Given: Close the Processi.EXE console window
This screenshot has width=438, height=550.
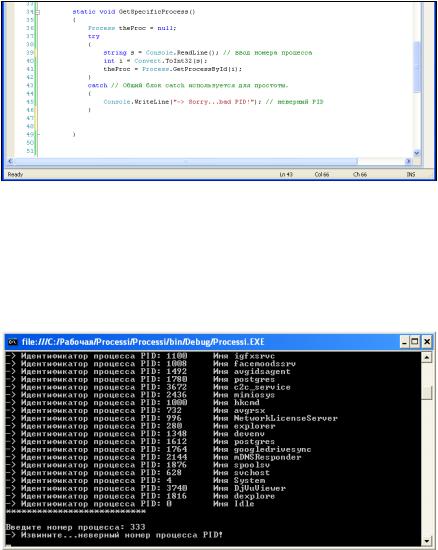Looking at the screenshot, I should pyautogui.click(x=427, y=342).
